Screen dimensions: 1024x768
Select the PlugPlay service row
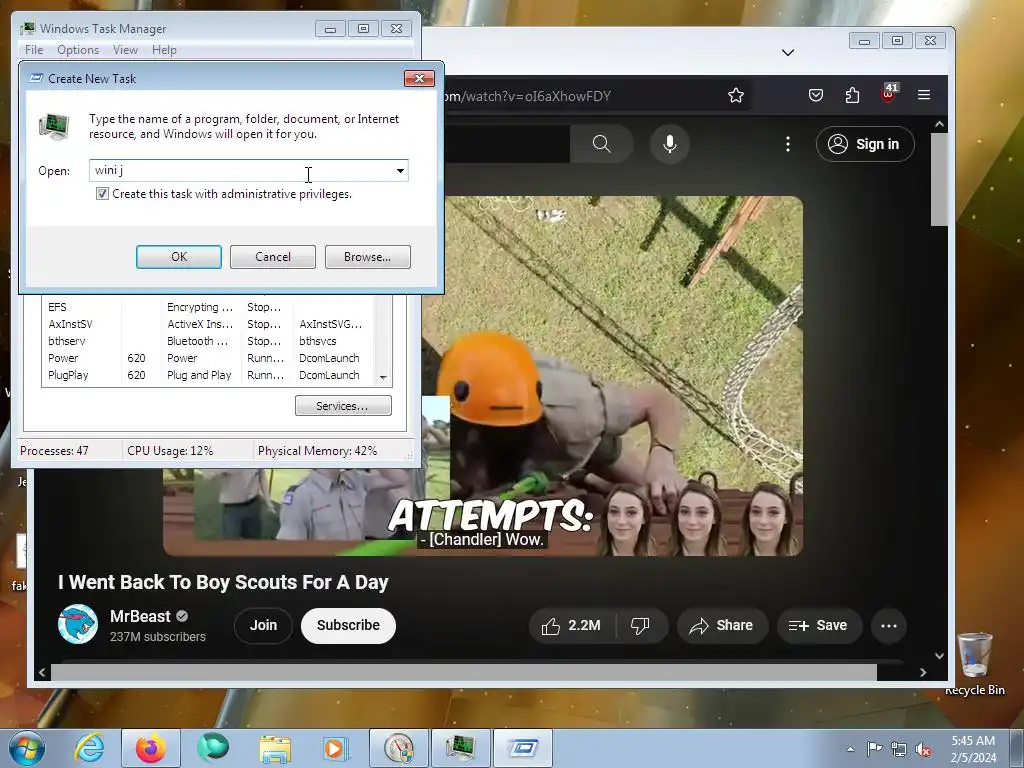point(208,375)
